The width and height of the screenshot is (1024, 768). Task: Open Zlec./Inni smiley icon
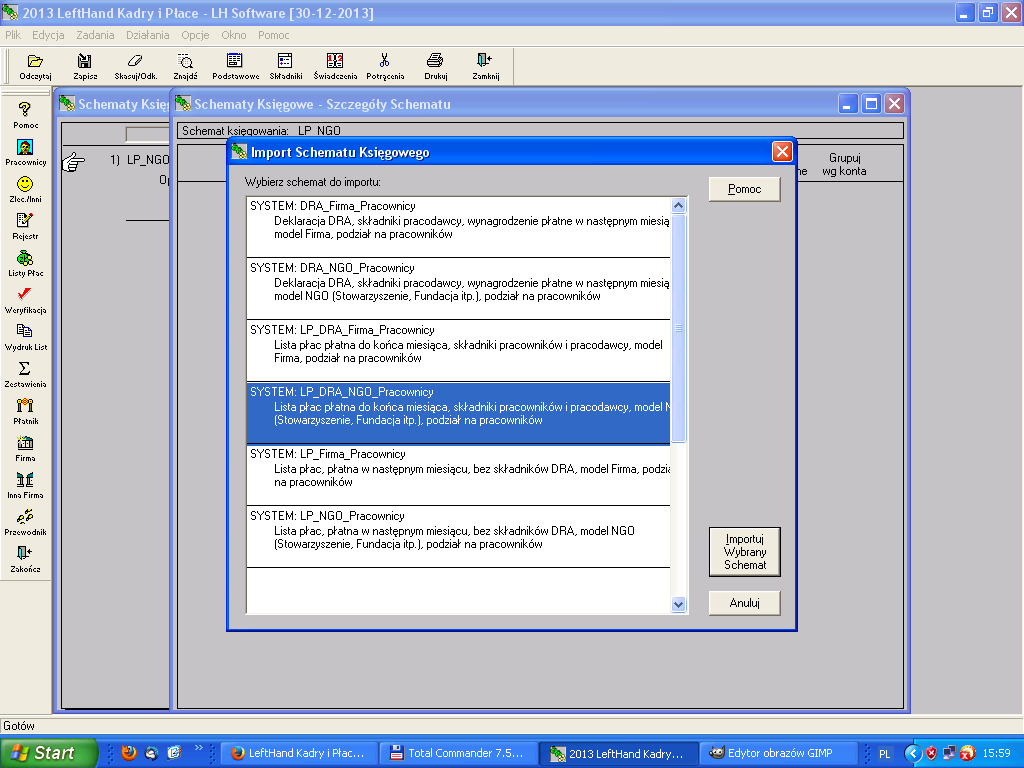click(x=25, y=189)
